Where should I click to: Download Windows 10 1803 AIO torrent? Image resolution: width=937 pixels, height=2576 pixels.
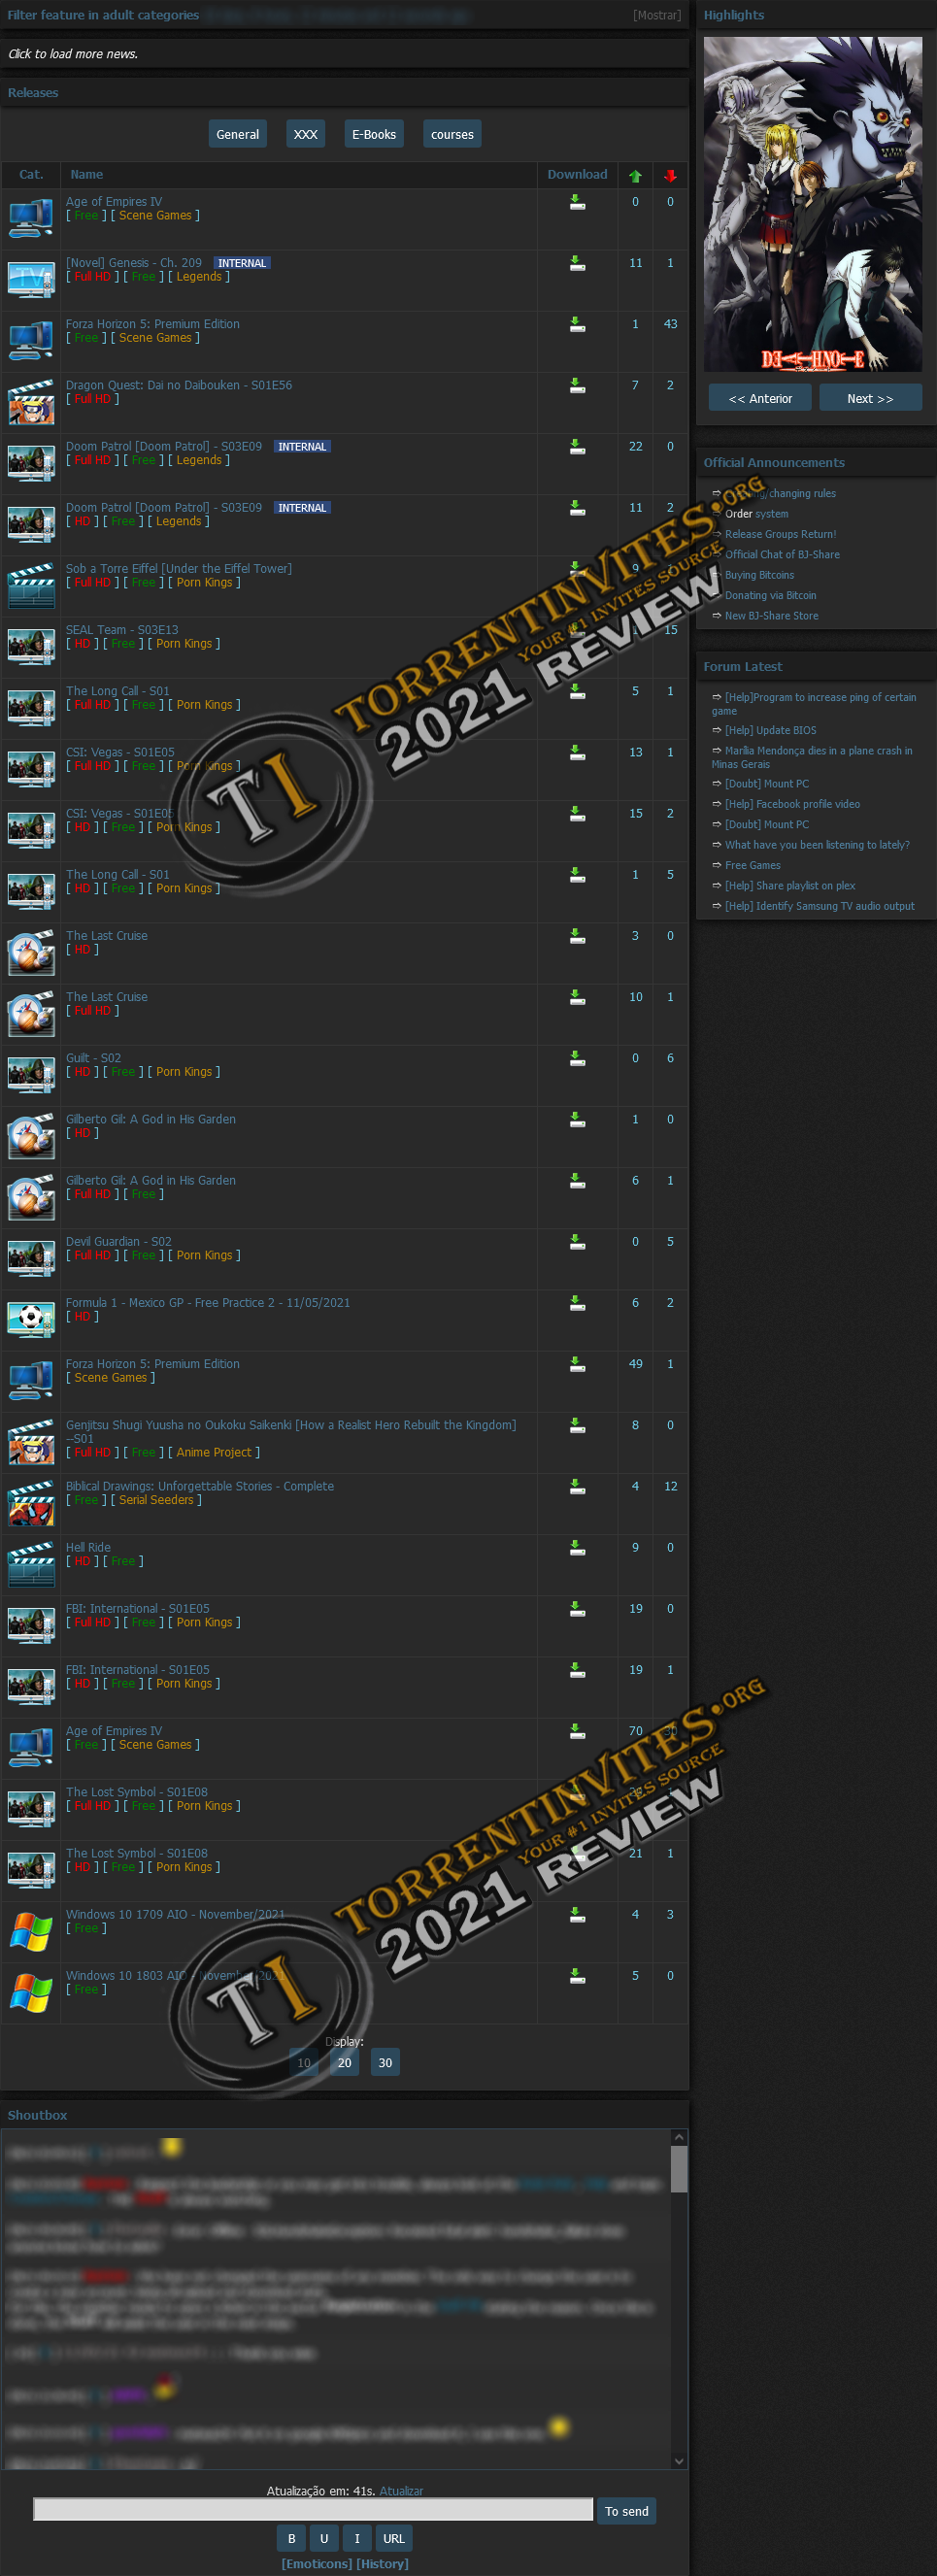(577, 1975)
